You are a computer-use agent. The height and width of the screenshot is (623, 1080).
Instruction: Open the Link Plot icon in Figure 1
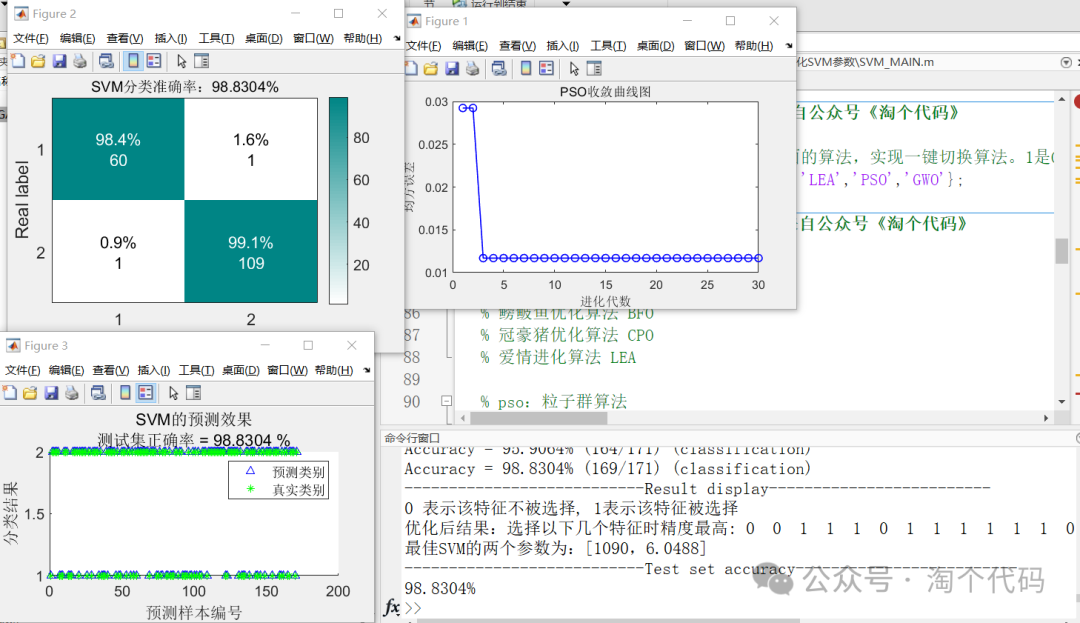pos(498,69)
